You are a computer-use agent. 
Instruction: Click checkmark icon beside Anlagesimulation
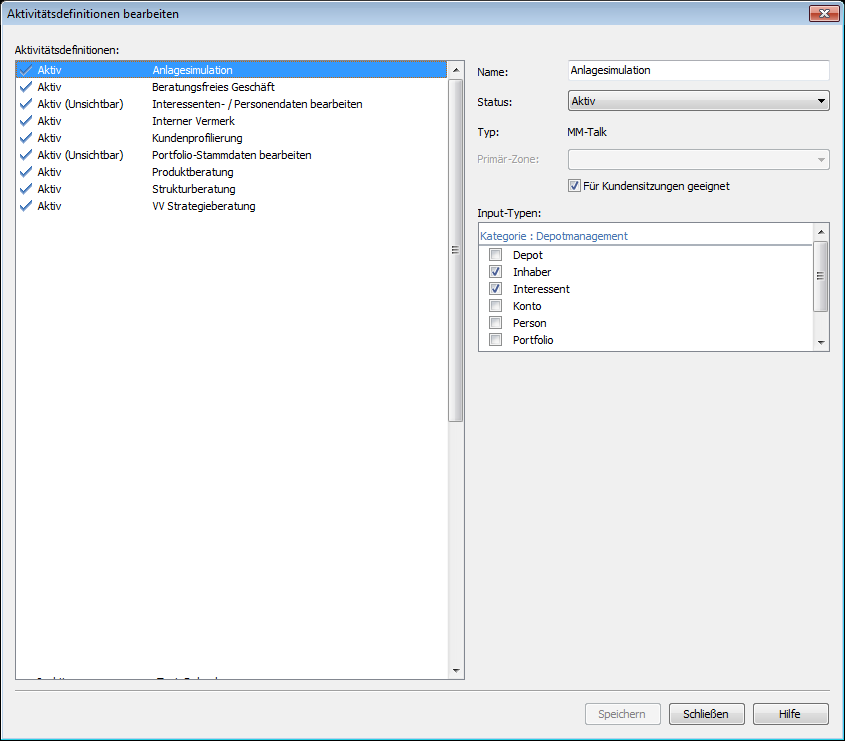pos(26,71)
